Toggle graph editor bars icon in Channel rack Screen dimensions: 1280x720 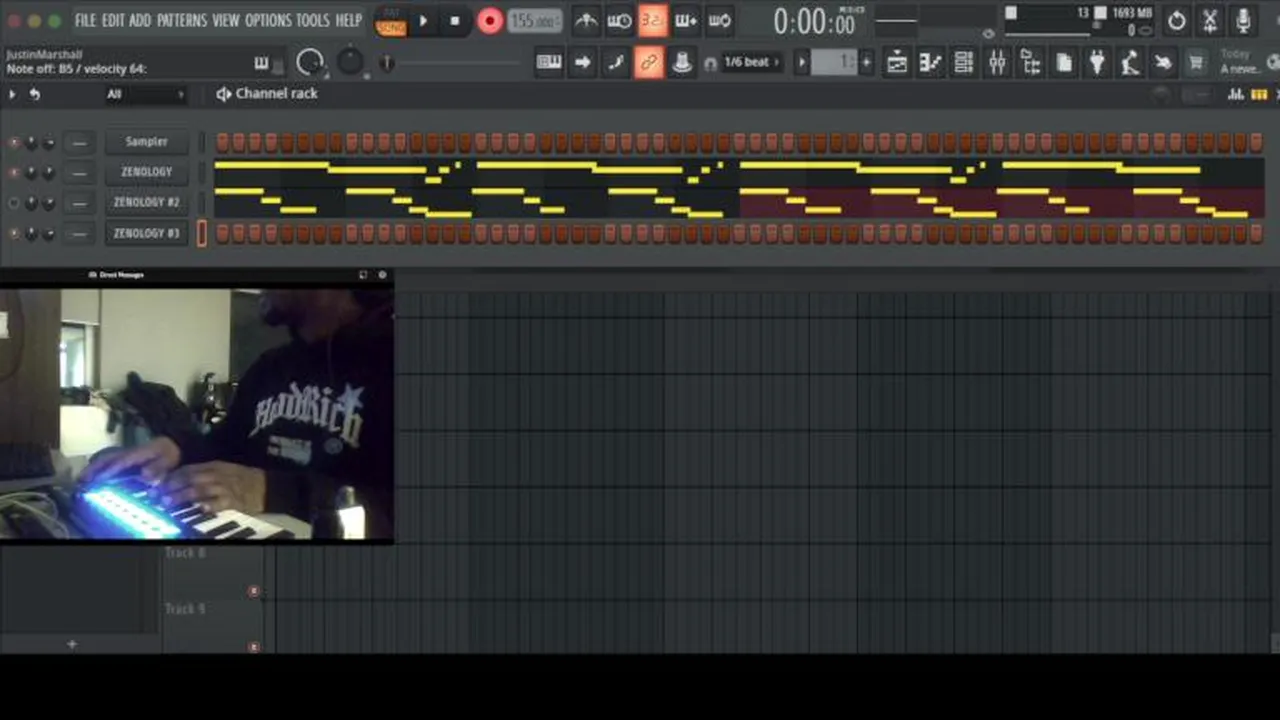tap(1236, 94)
